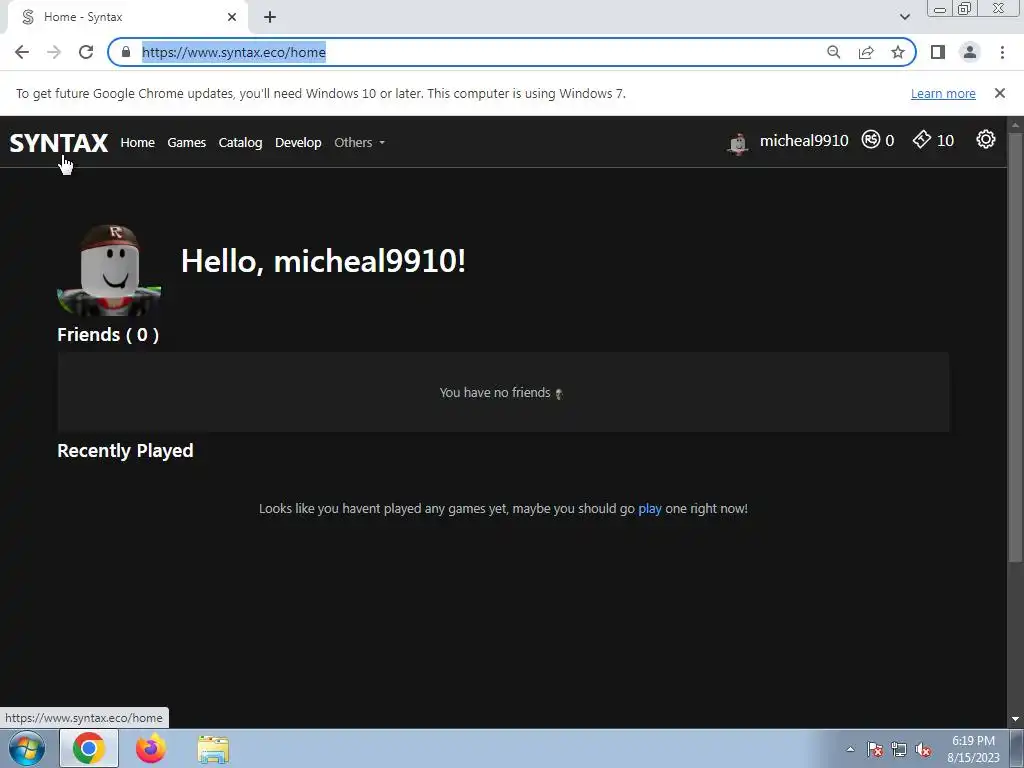Open the Develop page

(298, 142)
